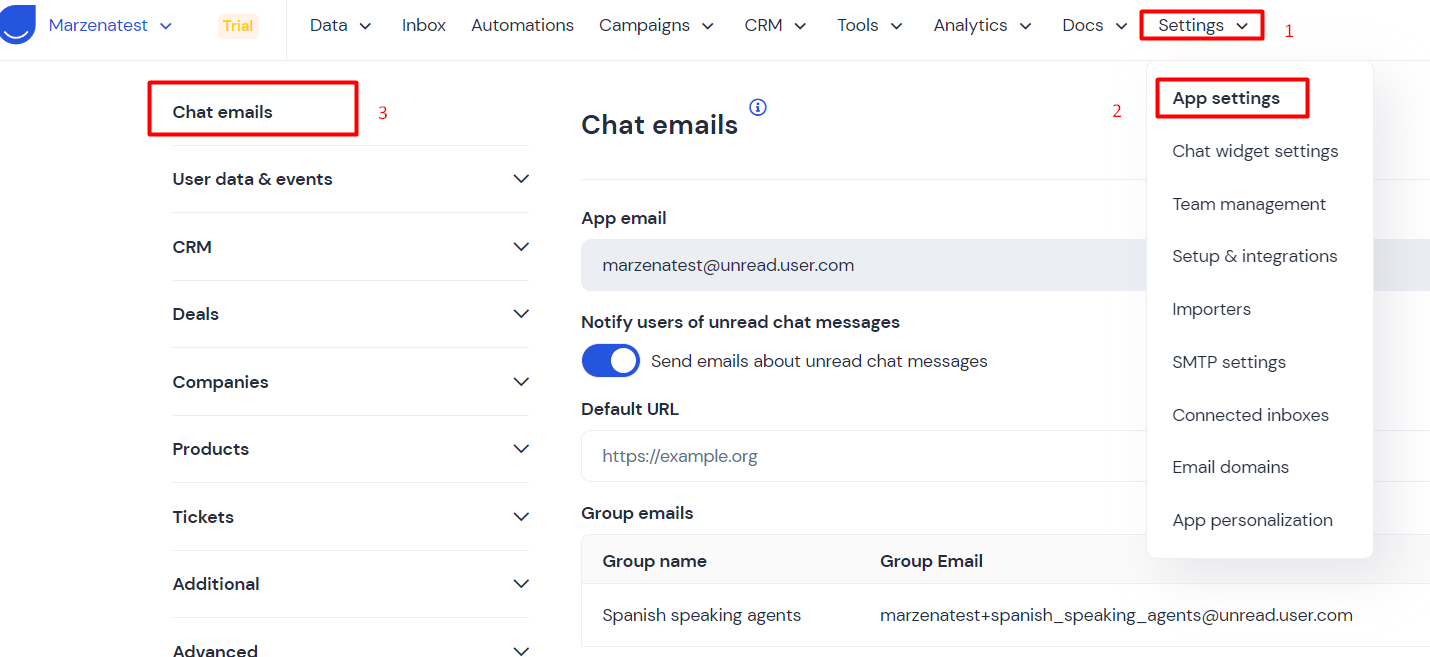Click the Trial badge in header

pos(238,26)
